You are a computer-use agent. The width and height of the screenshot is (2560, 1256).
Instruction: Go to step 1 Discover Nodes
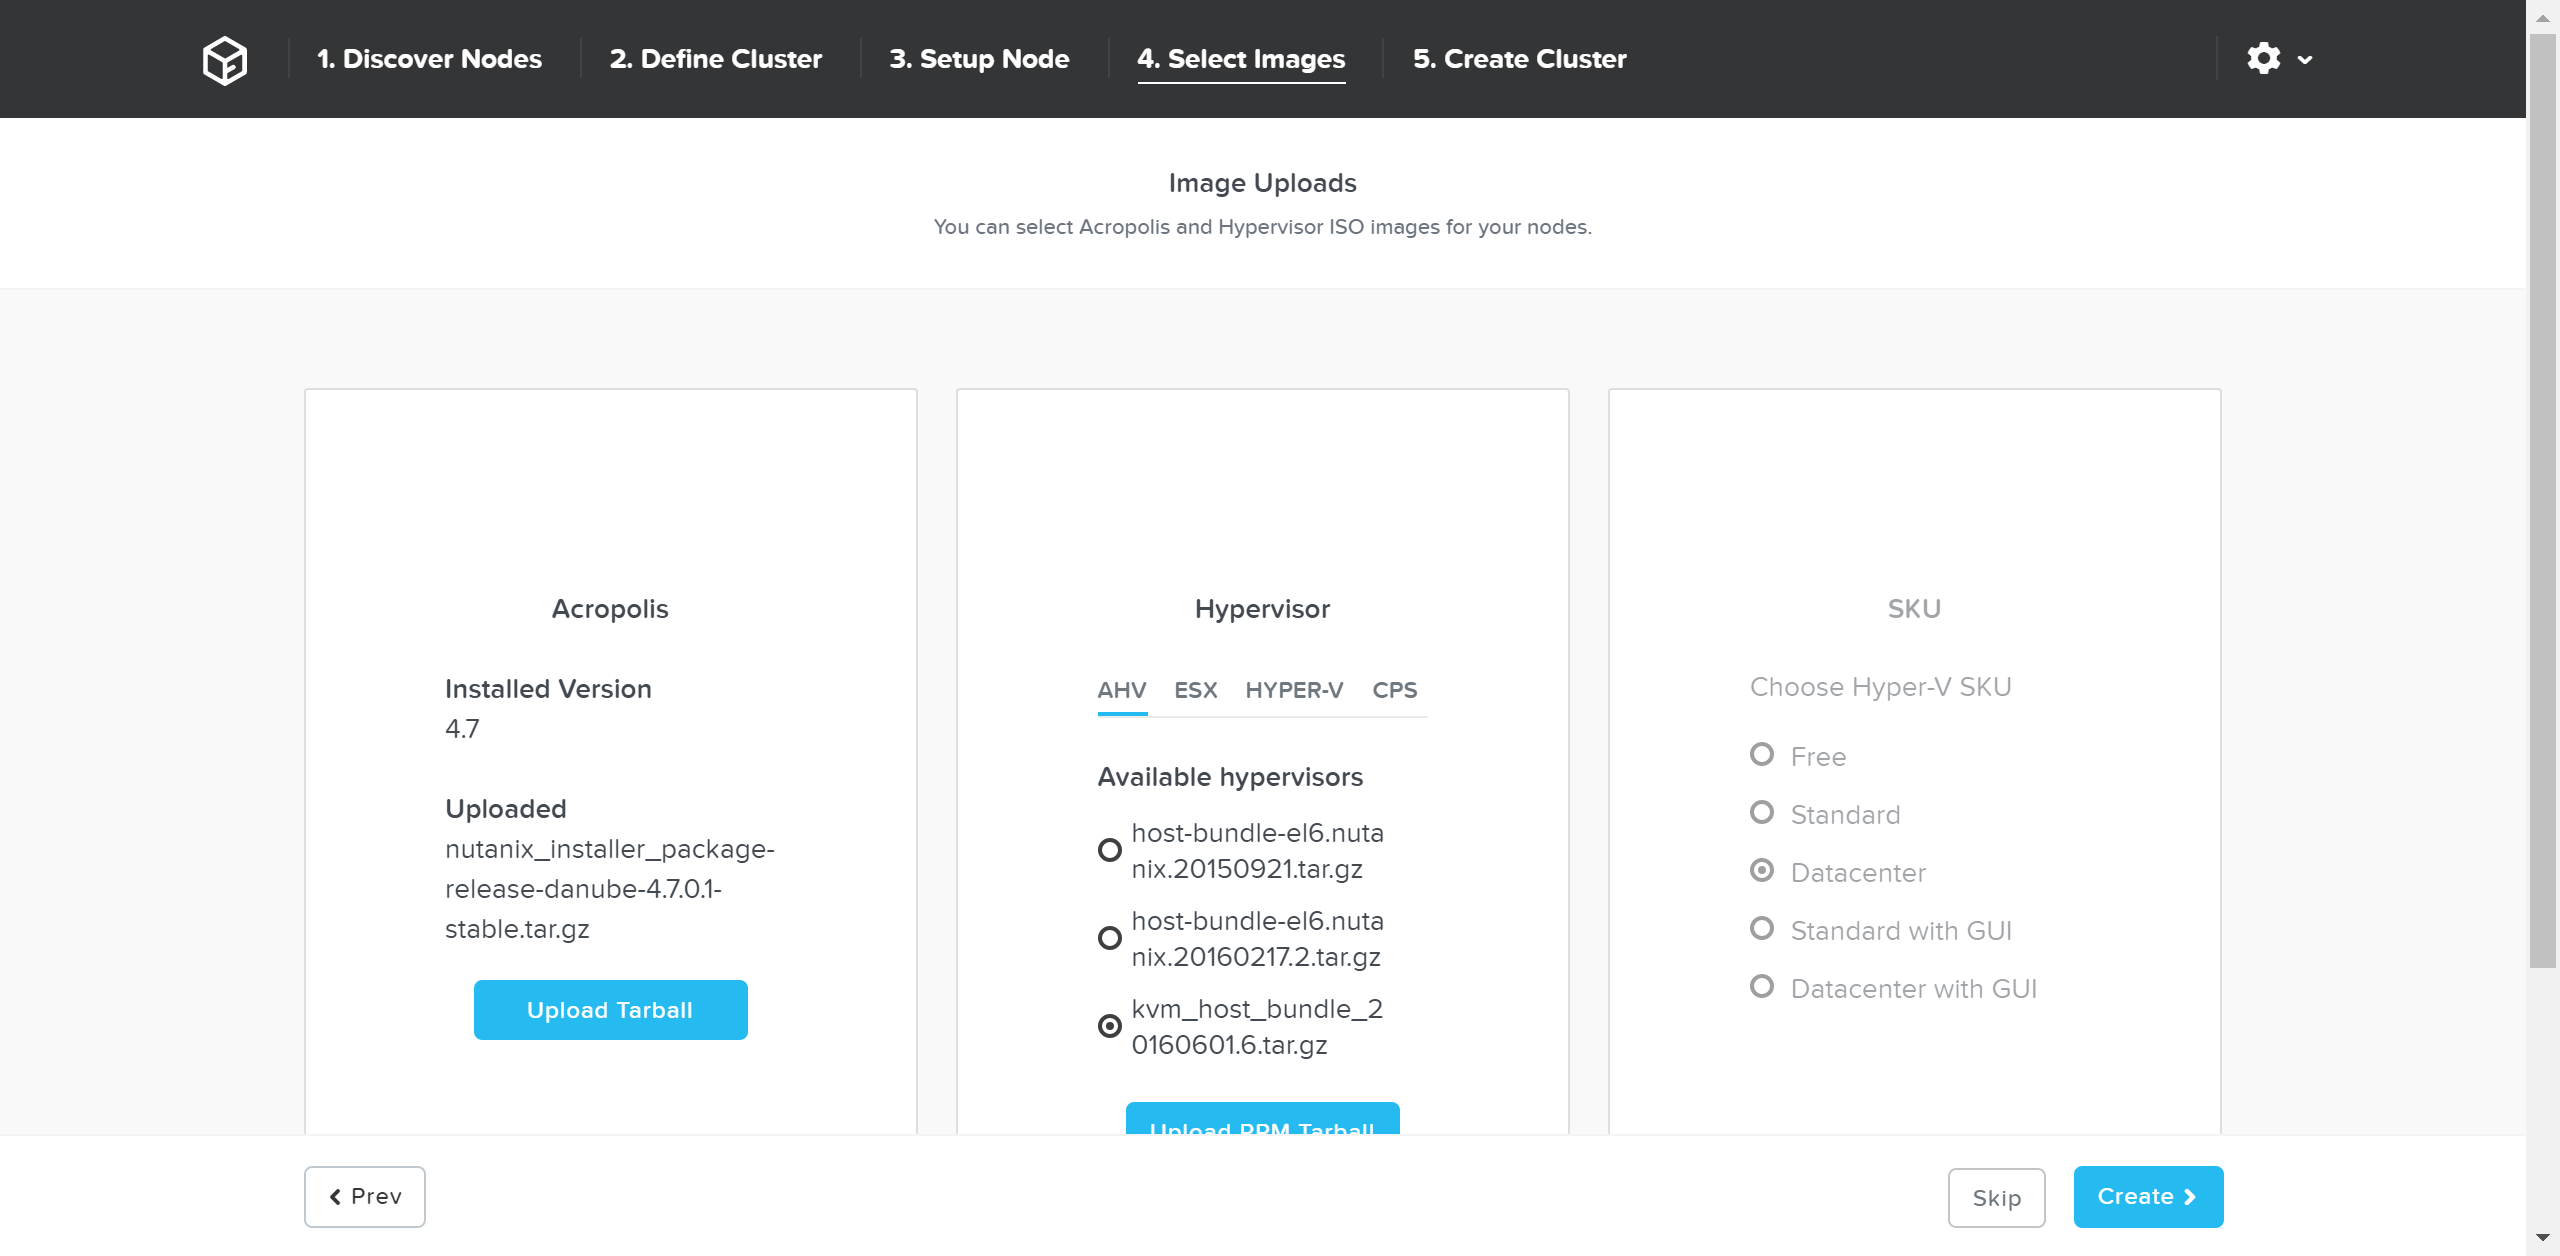coord(429,59)
